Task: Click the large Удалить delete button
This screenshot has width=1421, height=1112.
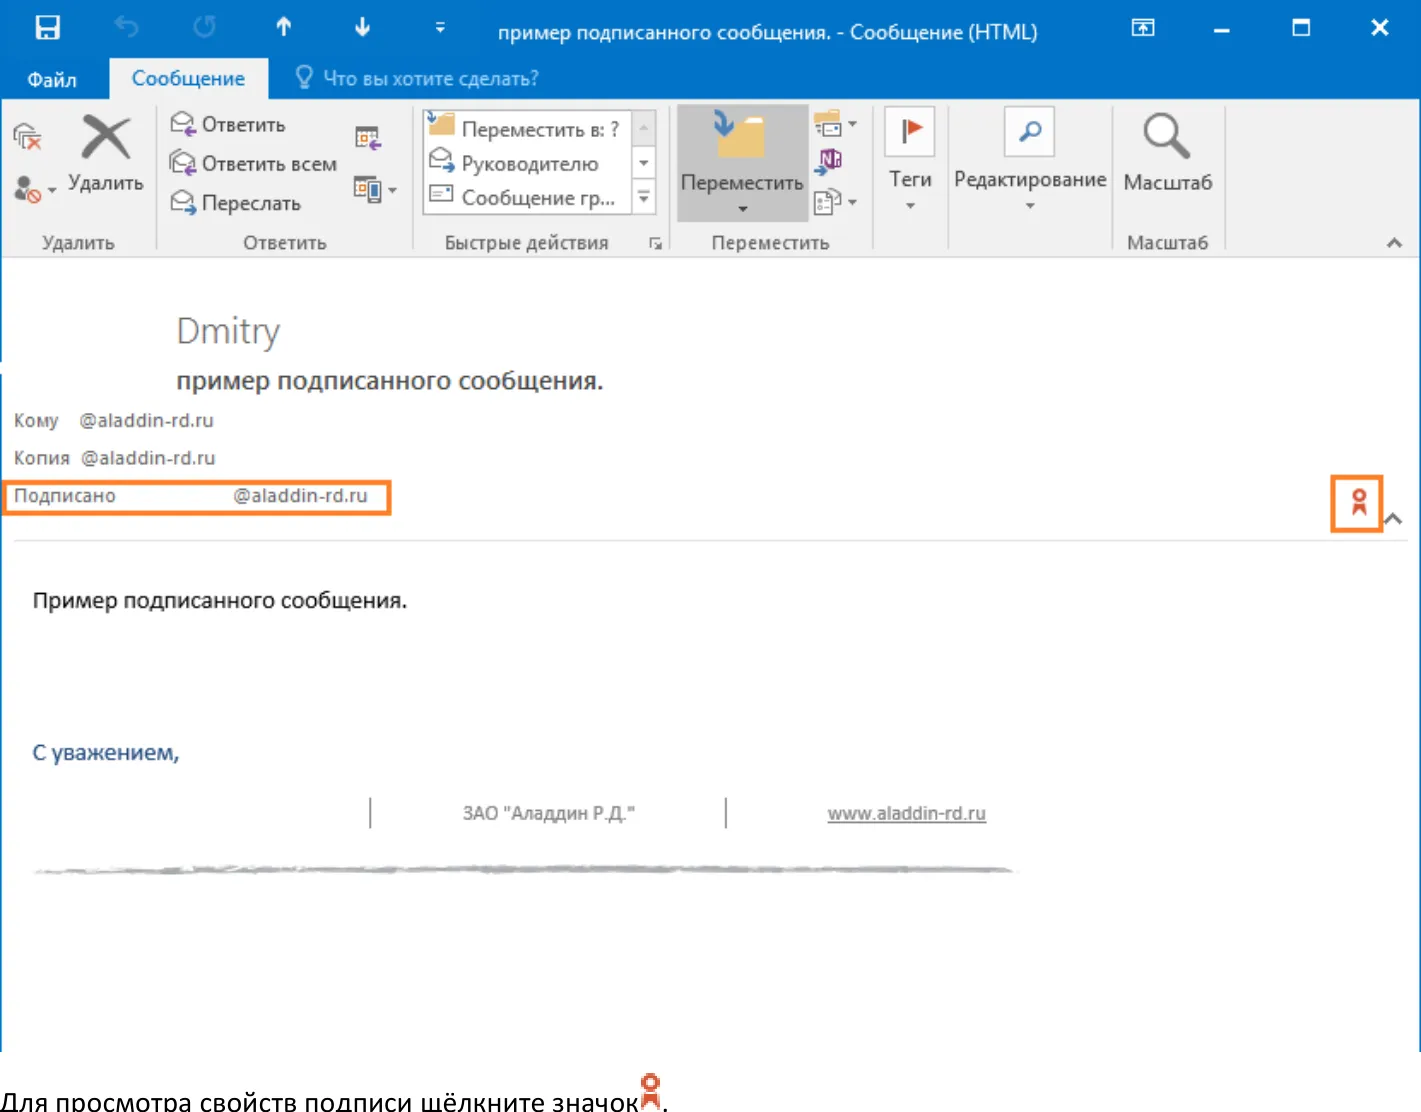Action: 105,153
